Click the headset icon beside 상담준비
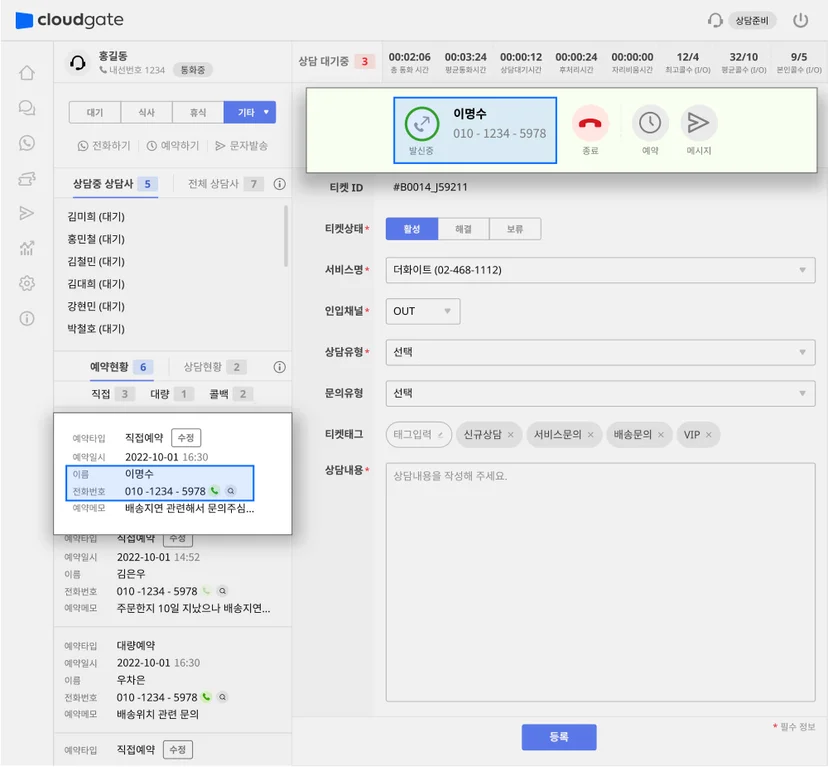Screen dimensions: 828x767 point(714,21)
